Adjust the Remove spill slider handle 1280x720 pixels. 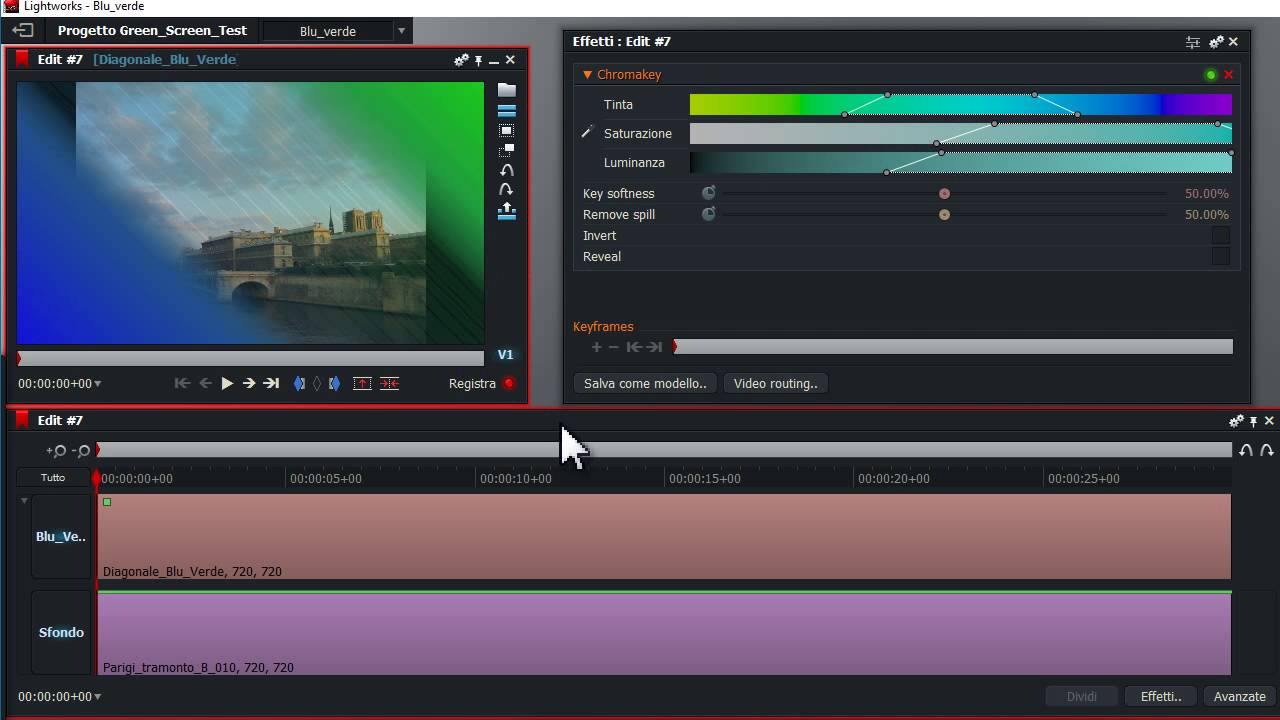[x=944, y=214]
